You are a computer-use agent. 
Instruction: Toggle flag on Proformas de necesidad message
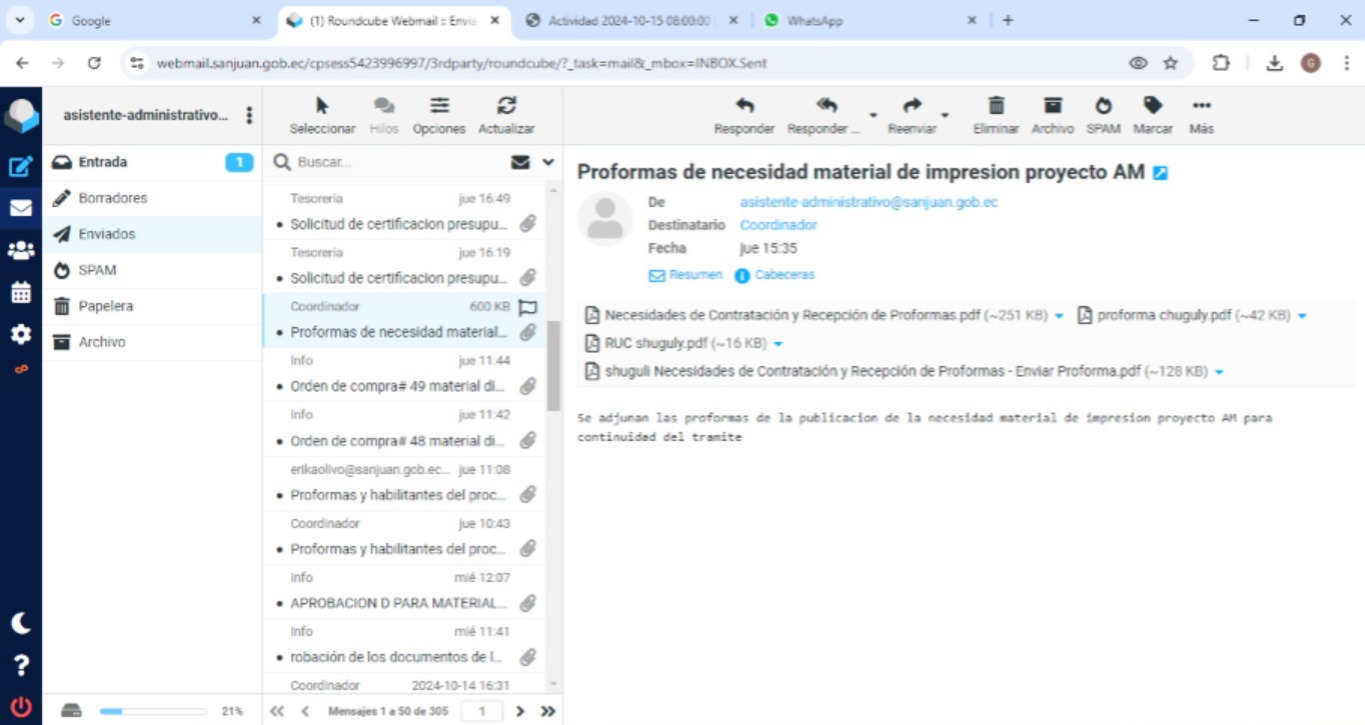tap(528, 307)
